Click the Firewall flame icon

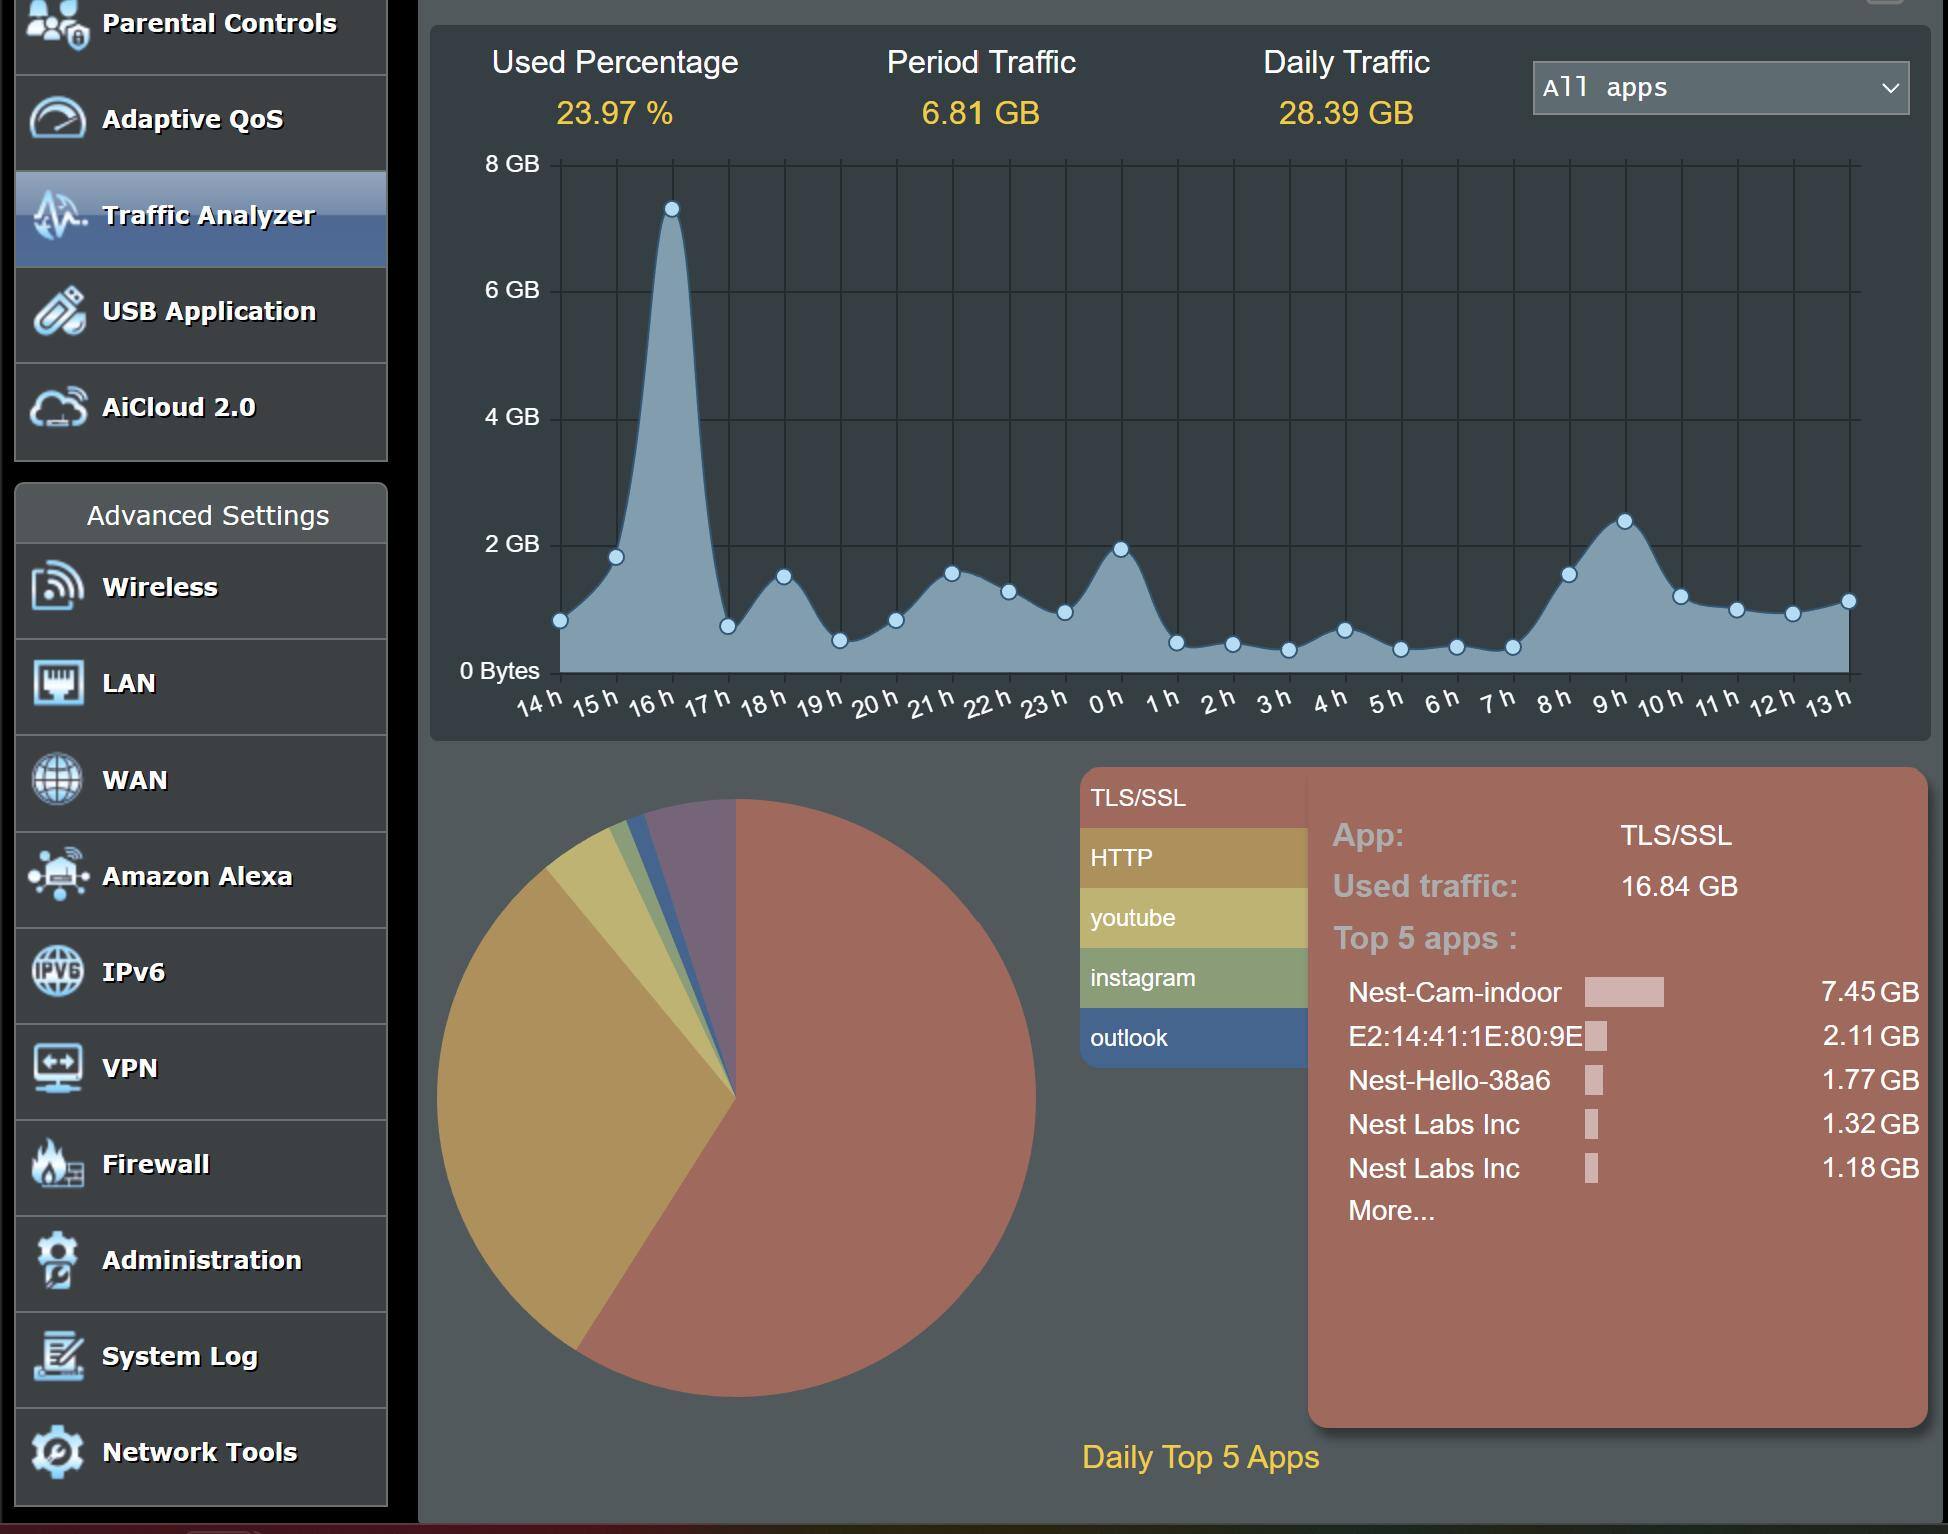pos(57,1164)
